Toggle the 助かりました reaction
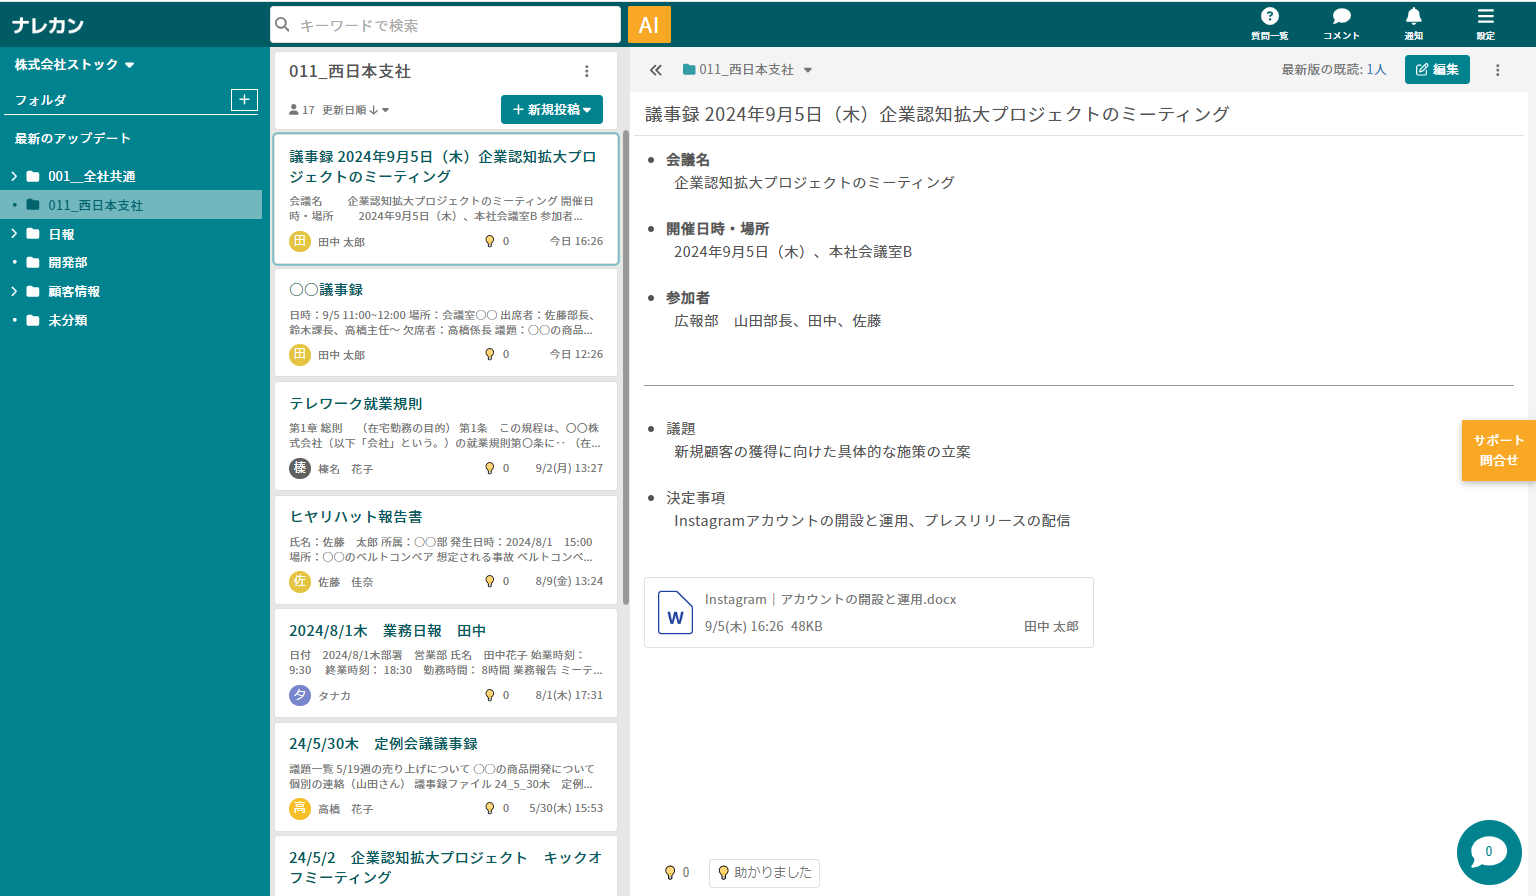Viewport: 1536px width, 896px height. (764, 872)
